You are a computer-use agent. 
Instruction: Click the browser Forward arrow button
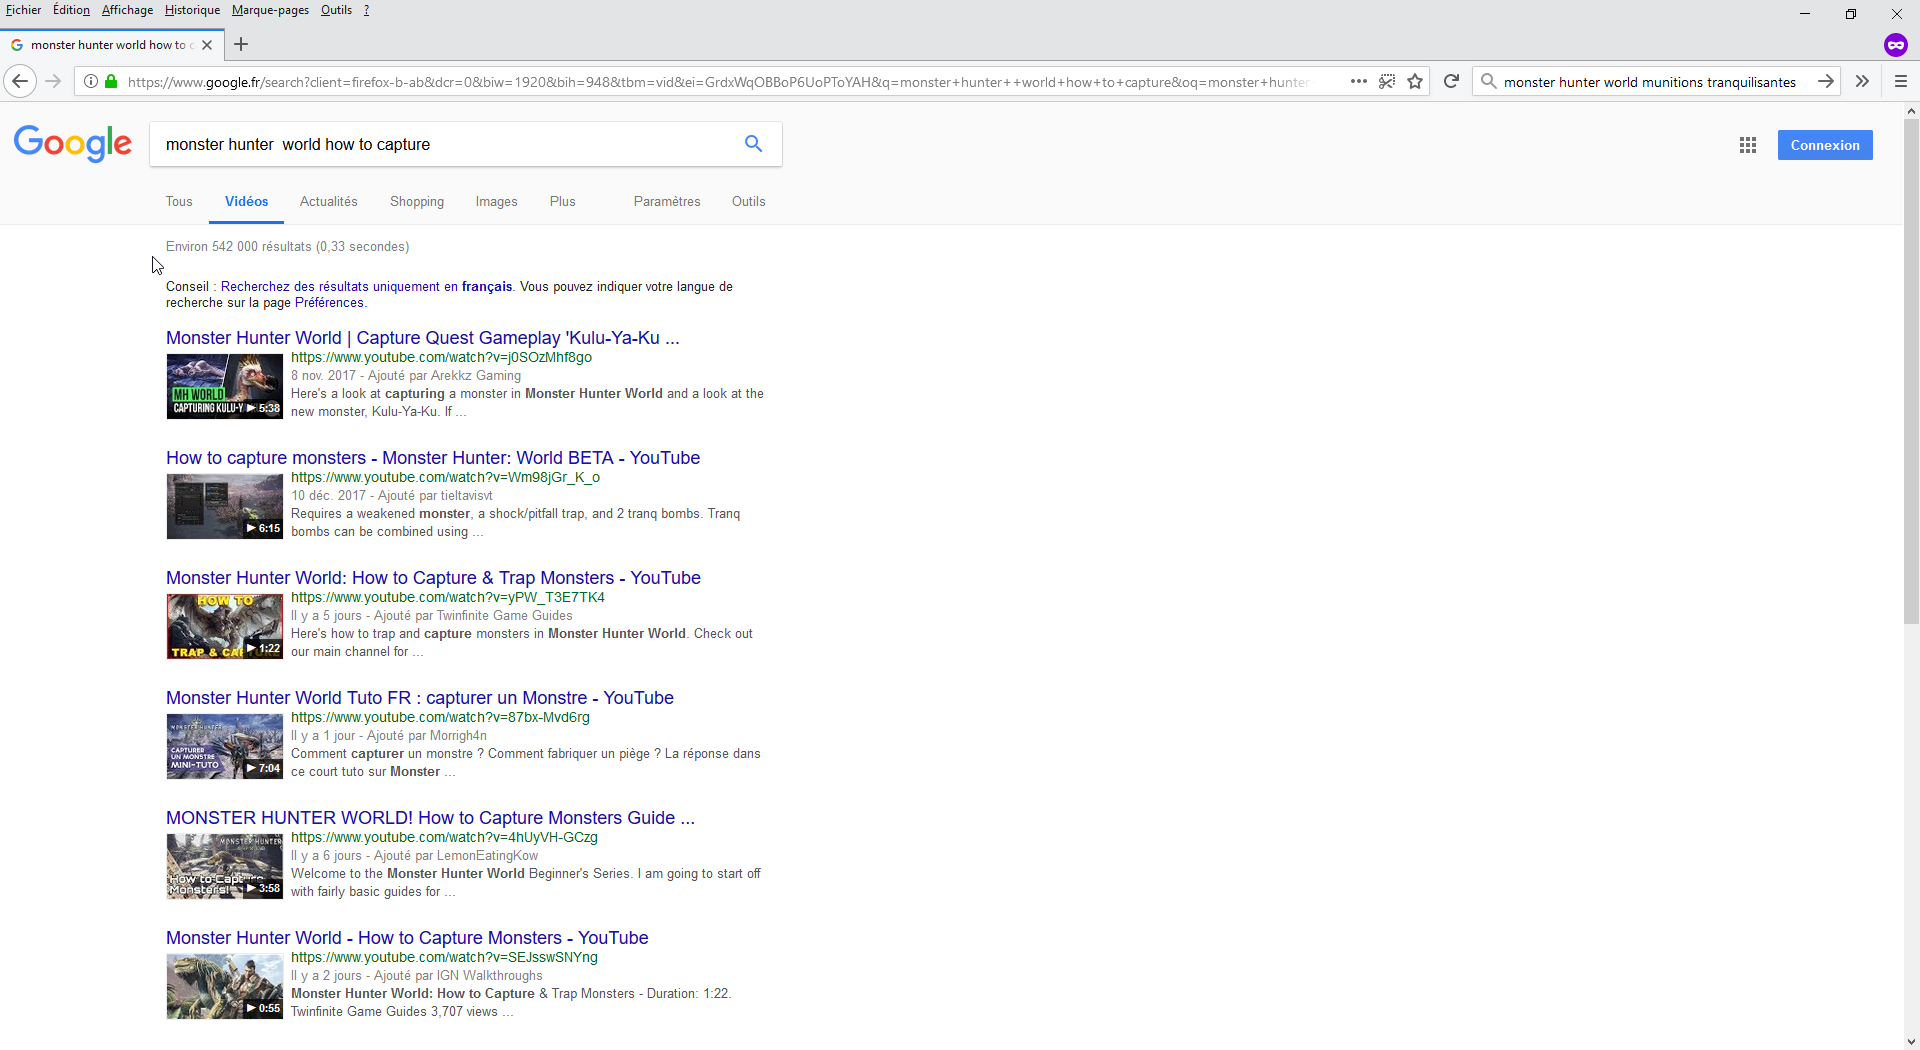point(54,82)
